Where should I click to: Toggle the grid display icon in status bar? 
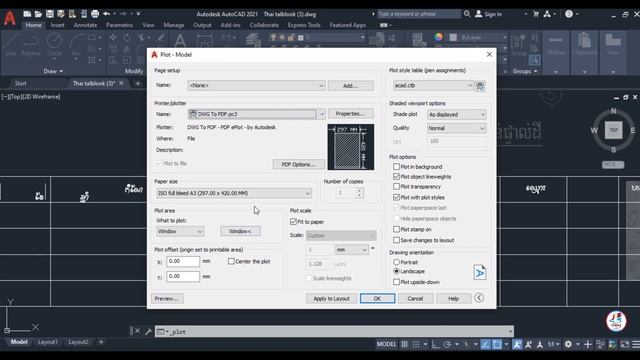pos(404,344)
